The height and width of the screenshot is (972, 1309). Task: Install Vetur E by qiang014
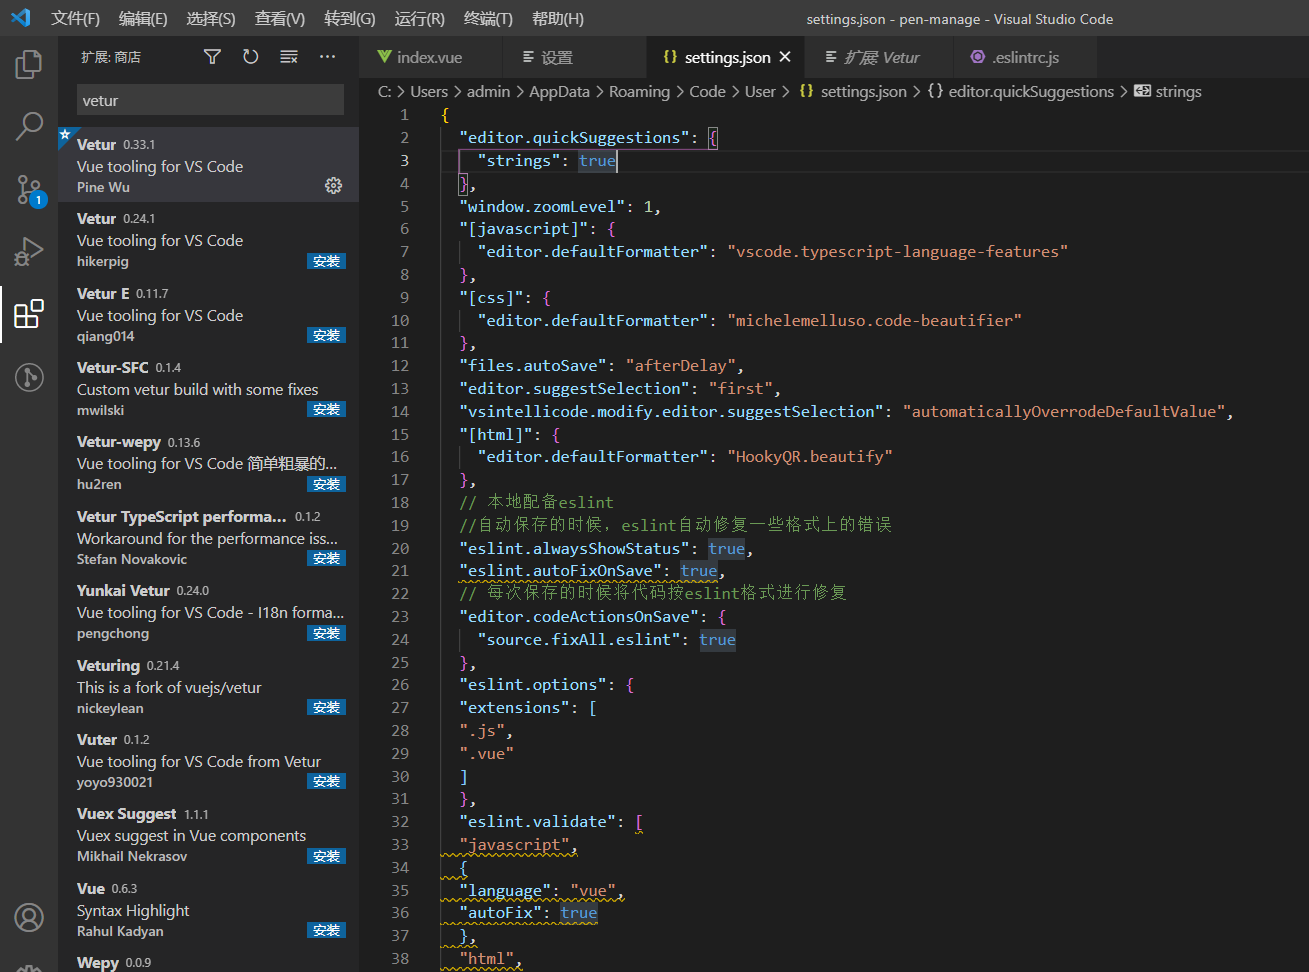[x=327, y=335]
